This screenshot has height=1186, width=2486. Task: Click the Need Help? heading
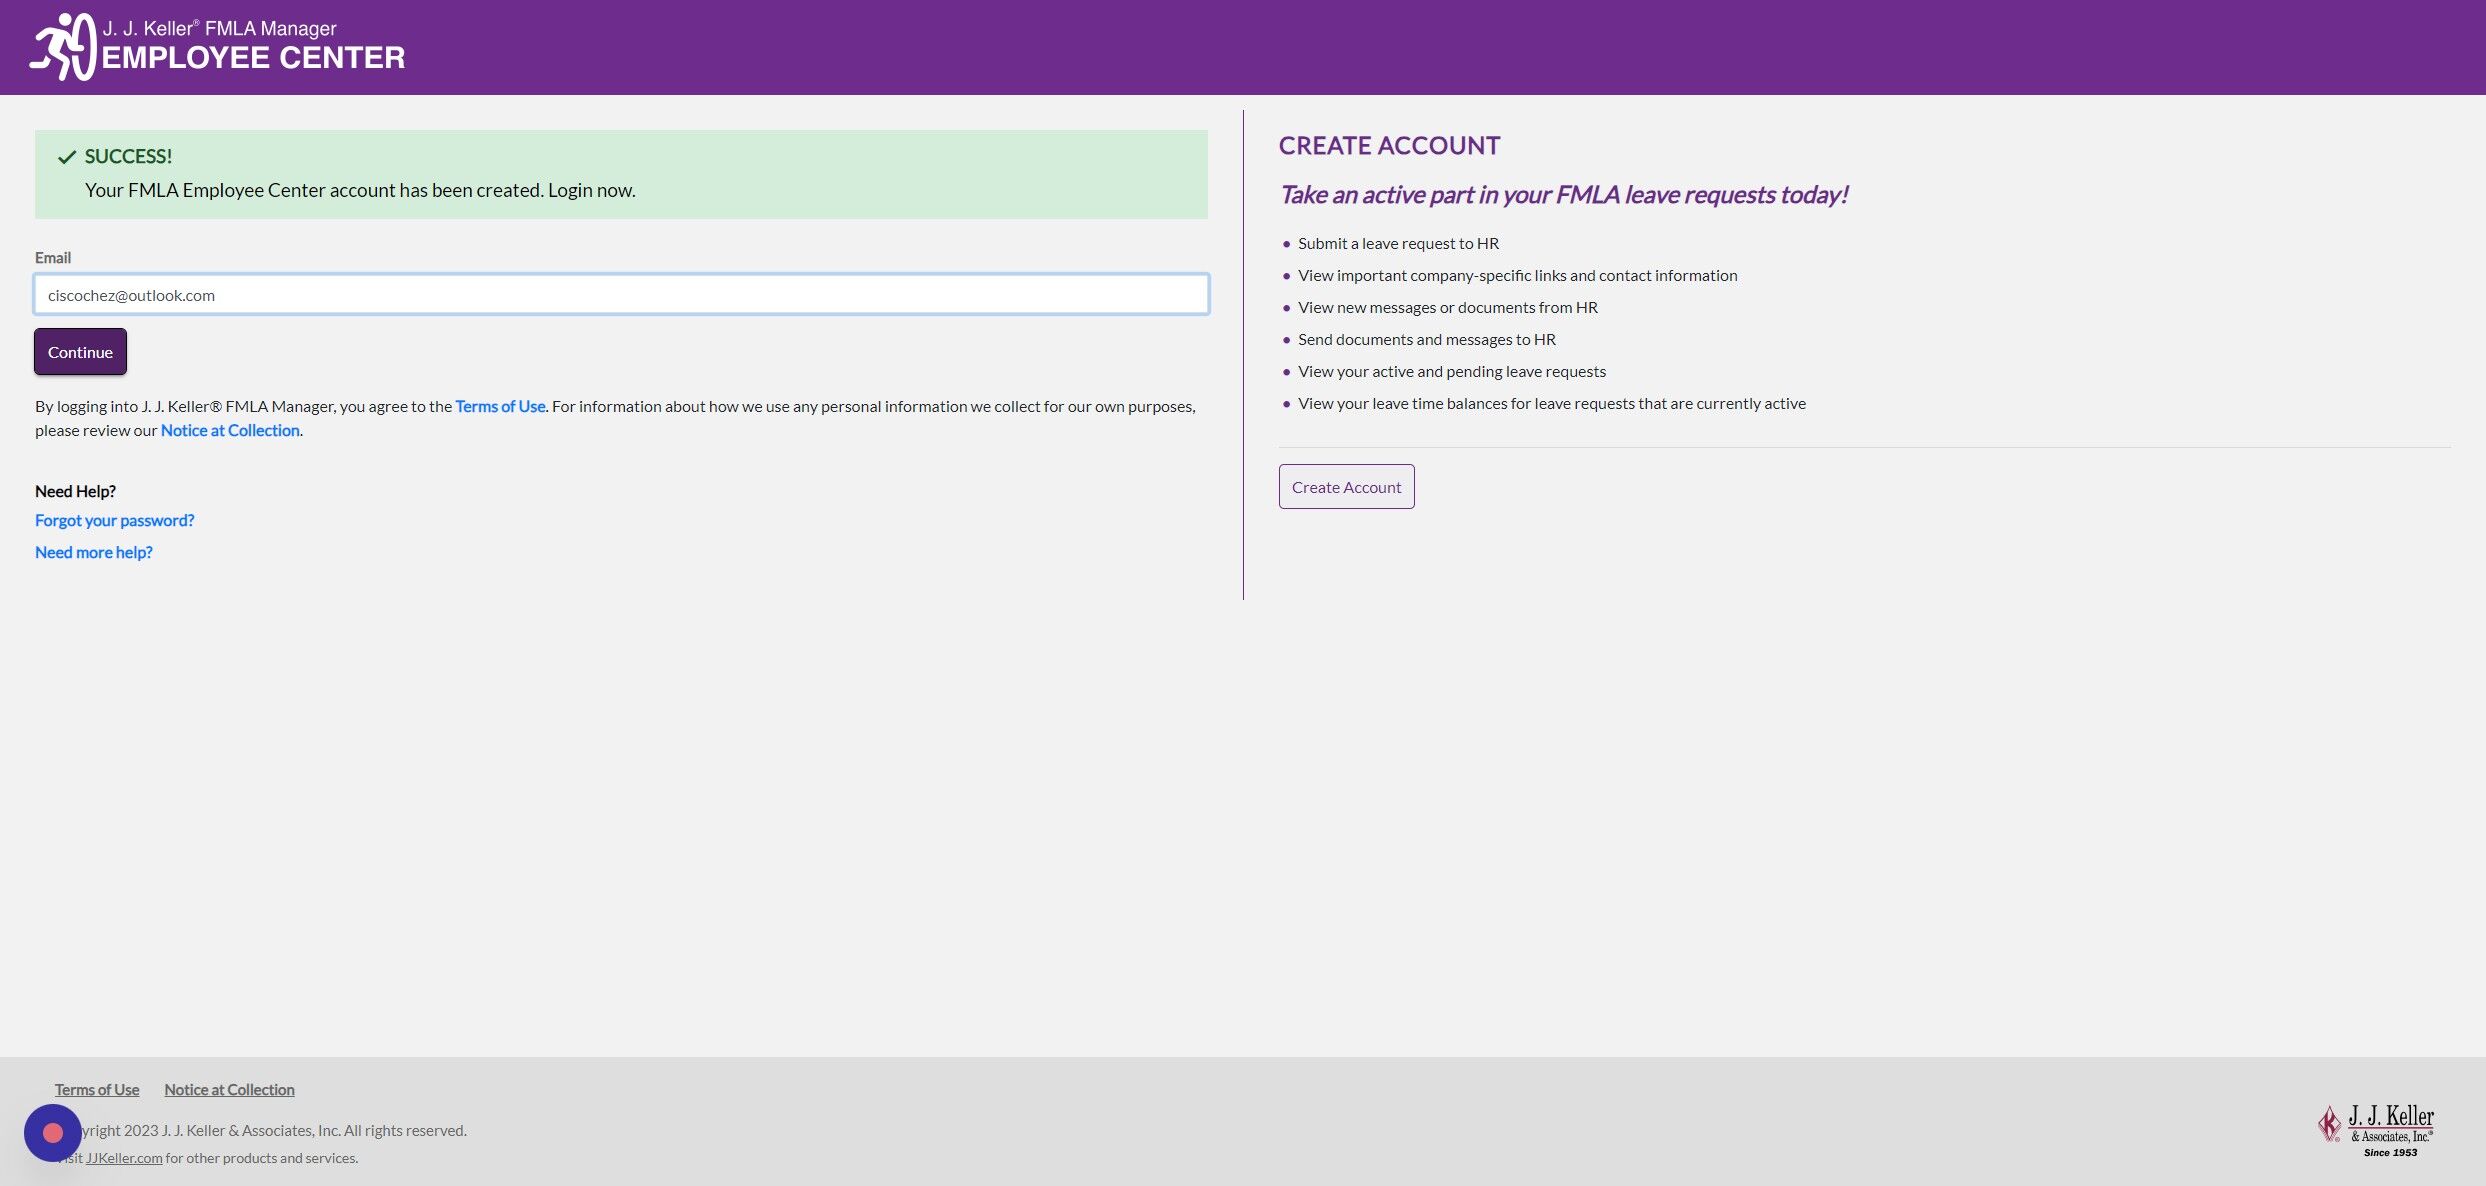(75, 491)
